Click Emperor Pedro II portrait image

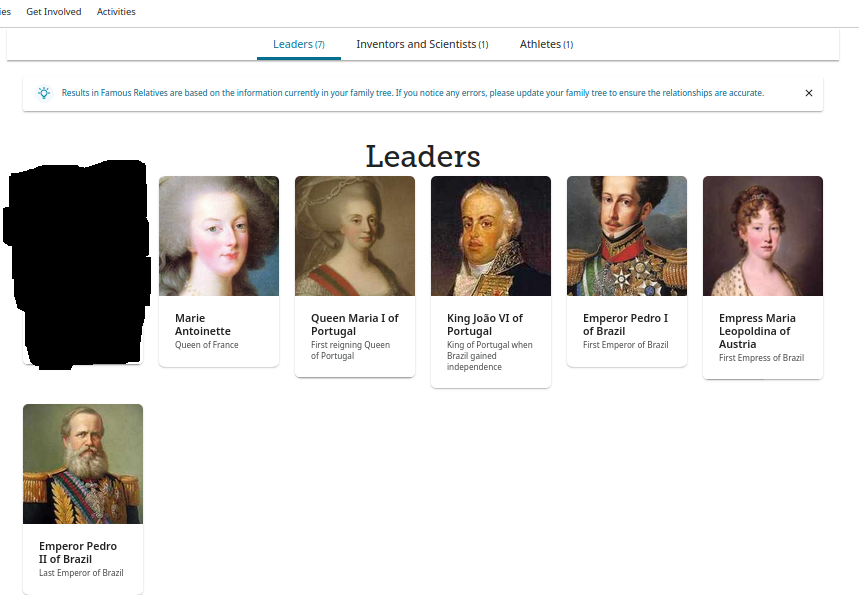[83, 464]
